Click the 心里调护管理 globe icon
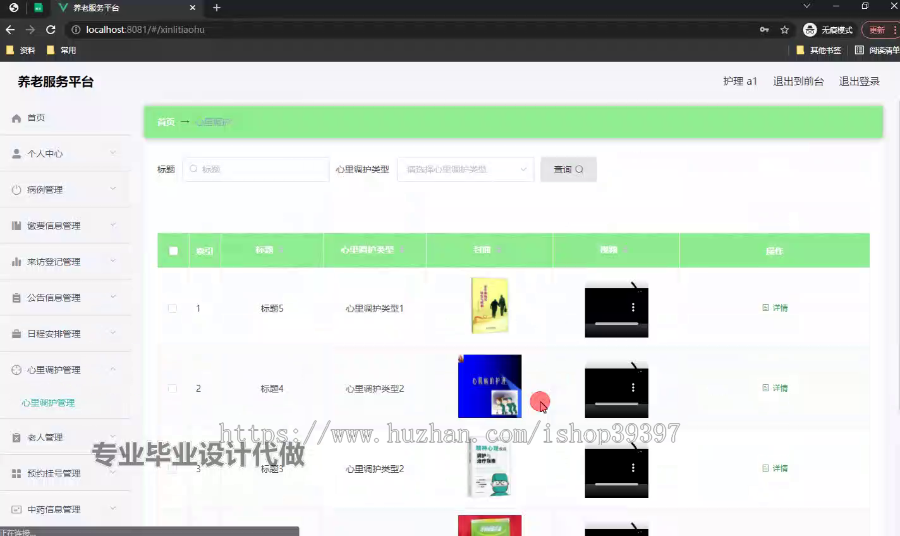Image resolution: width=900 pixels, height=536 pixels. (x=16, y=370)
